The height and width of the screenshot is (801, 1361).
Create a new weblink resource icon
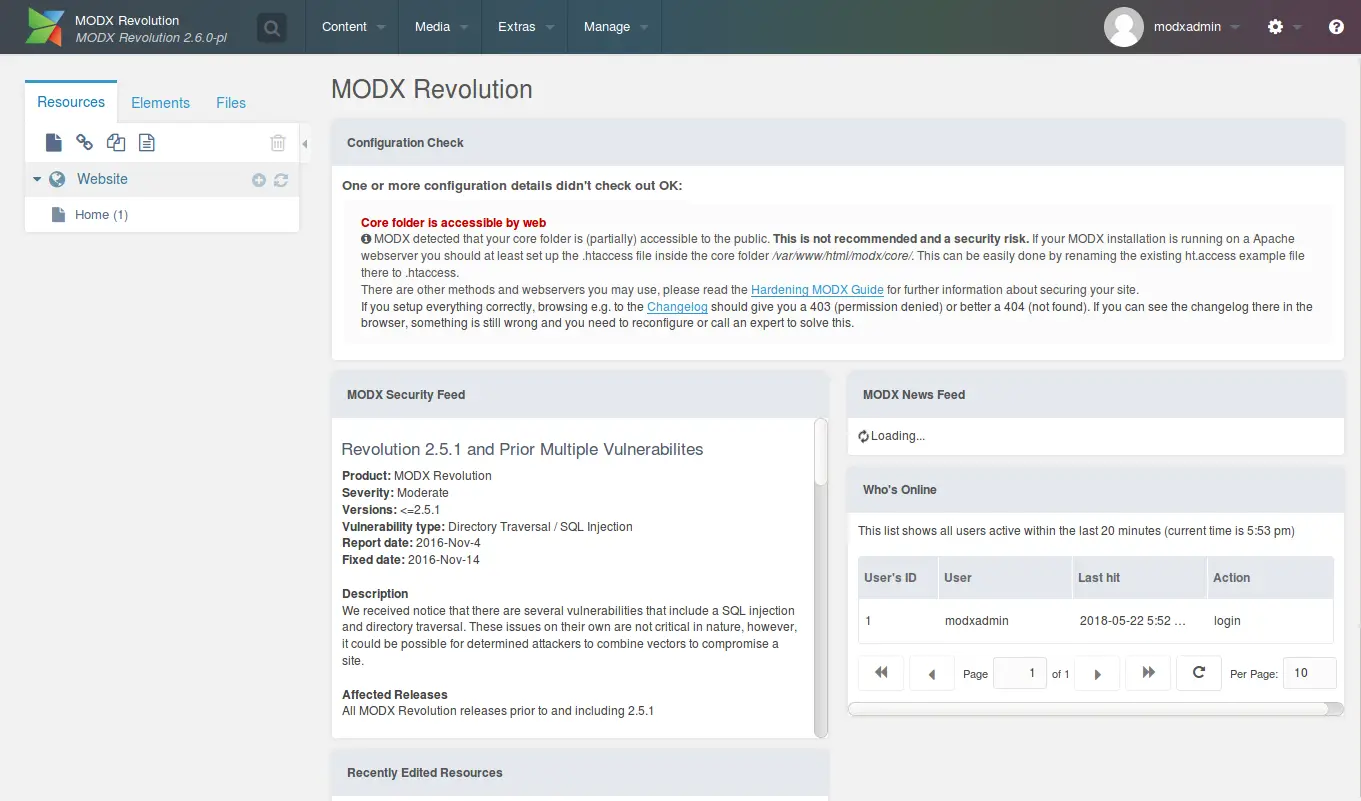pyautogui.click(x=85, y=143)
